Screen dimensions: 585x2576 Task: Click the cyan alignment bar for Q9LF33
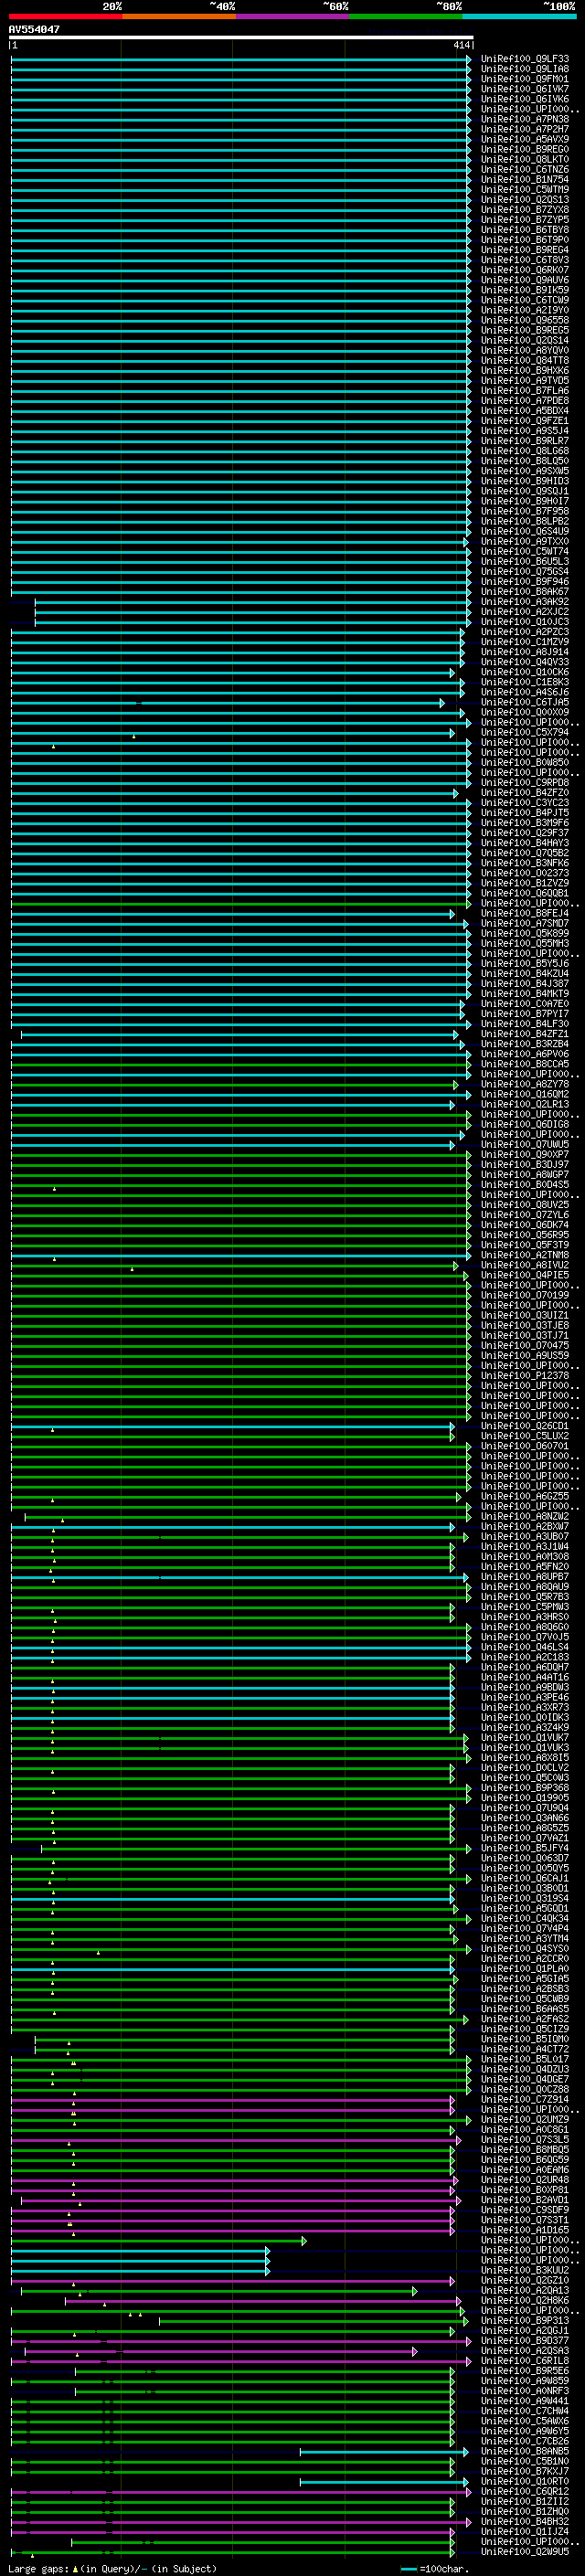(241, 59)
